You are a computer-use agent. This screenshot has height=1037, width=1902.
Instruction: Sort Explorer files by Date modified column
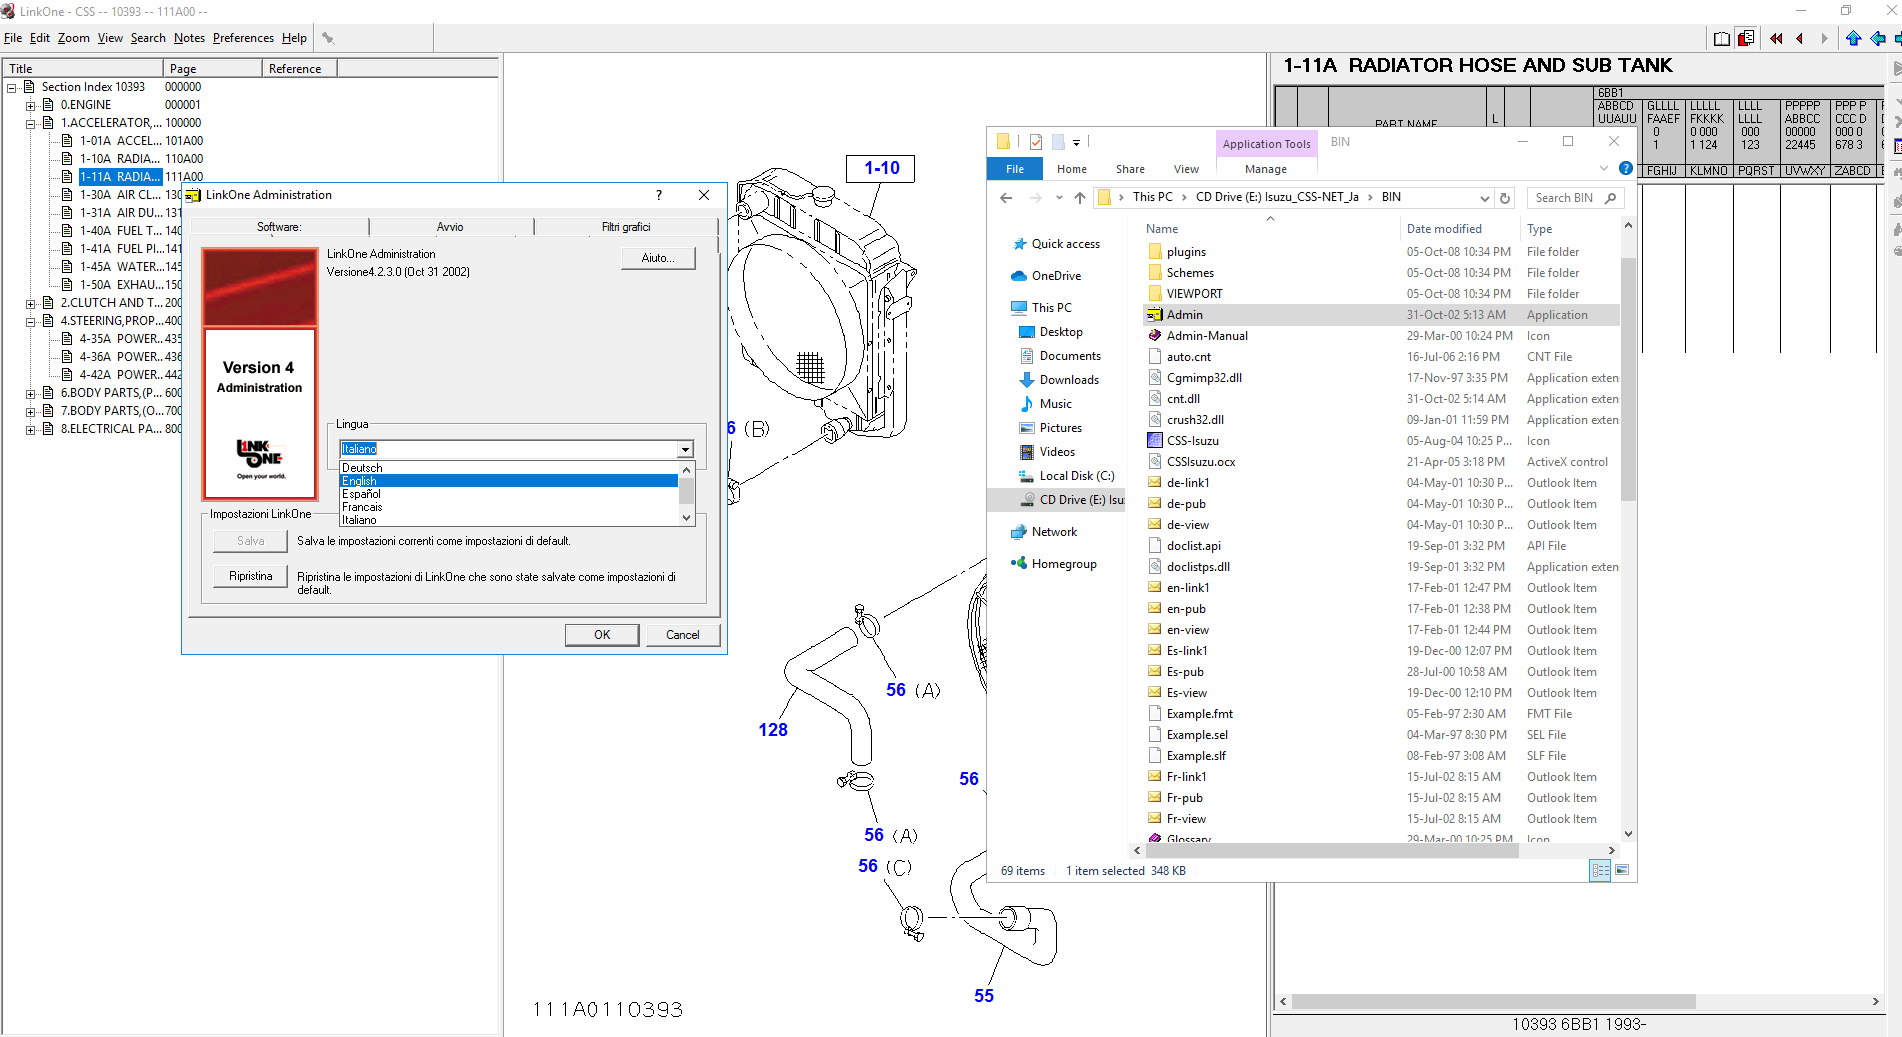(x=1444, y=229)
